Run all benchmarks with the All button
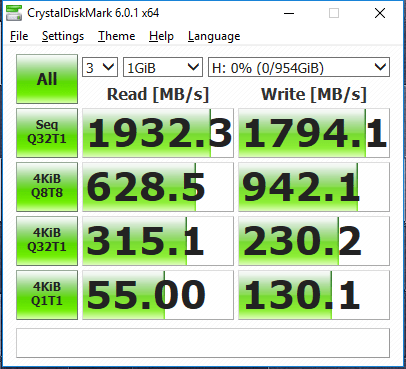Screen dimensions: 406x369 [47, 79]
